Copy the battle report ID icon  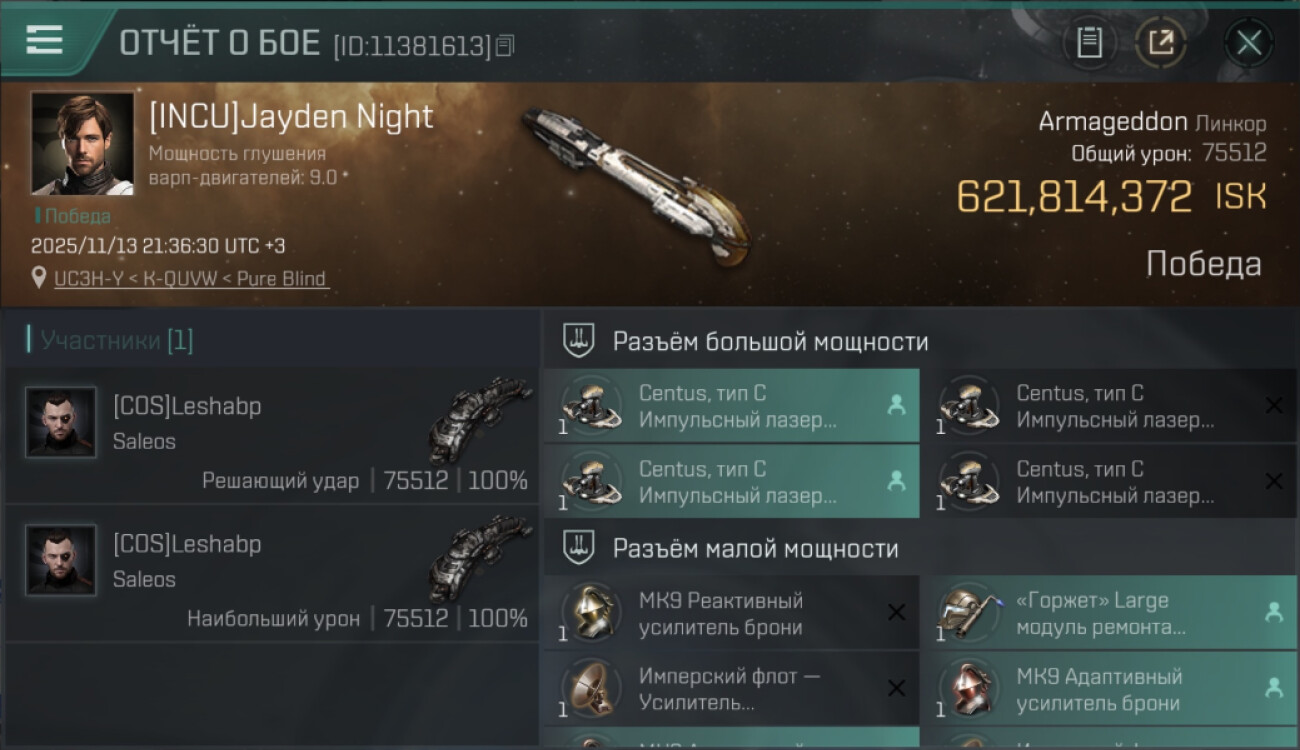pyautogui.click(x=505, y=45)
